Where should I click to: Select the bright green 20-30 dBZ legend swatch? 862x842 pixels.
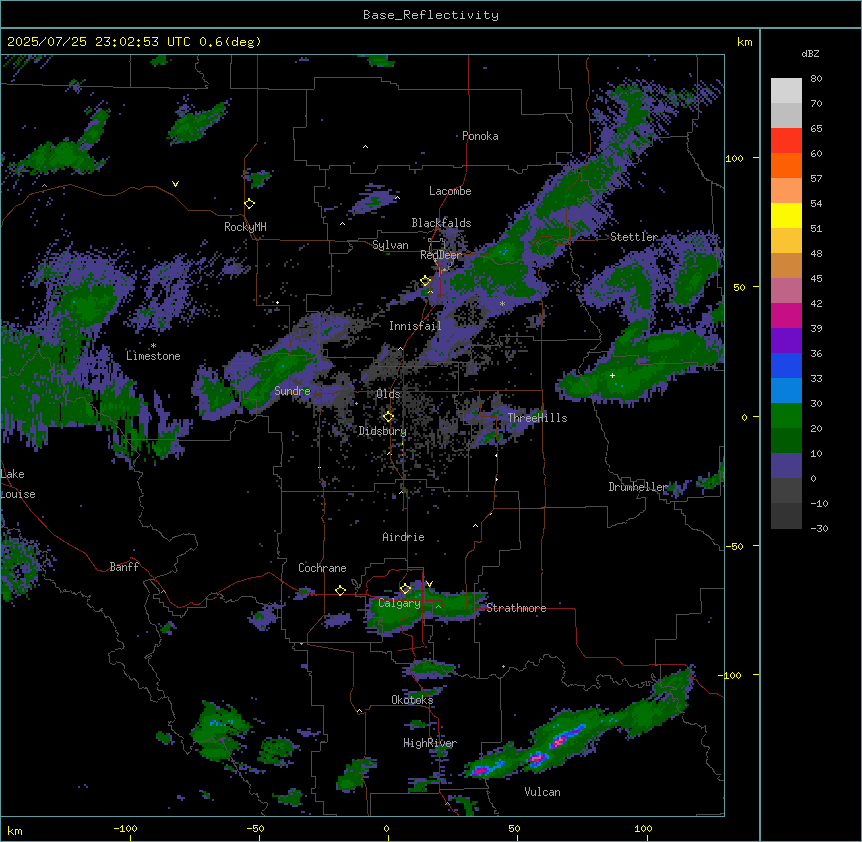[786, 416]
